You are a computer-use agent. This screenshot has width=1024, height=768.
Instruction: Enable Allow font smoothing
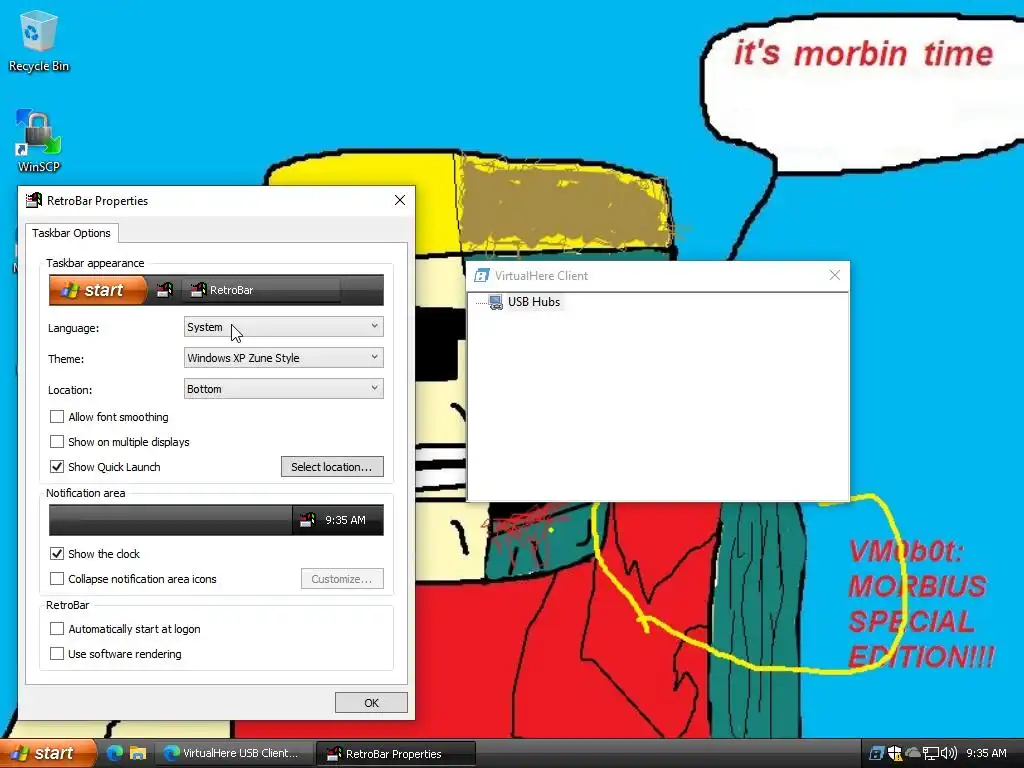point(57,417)
